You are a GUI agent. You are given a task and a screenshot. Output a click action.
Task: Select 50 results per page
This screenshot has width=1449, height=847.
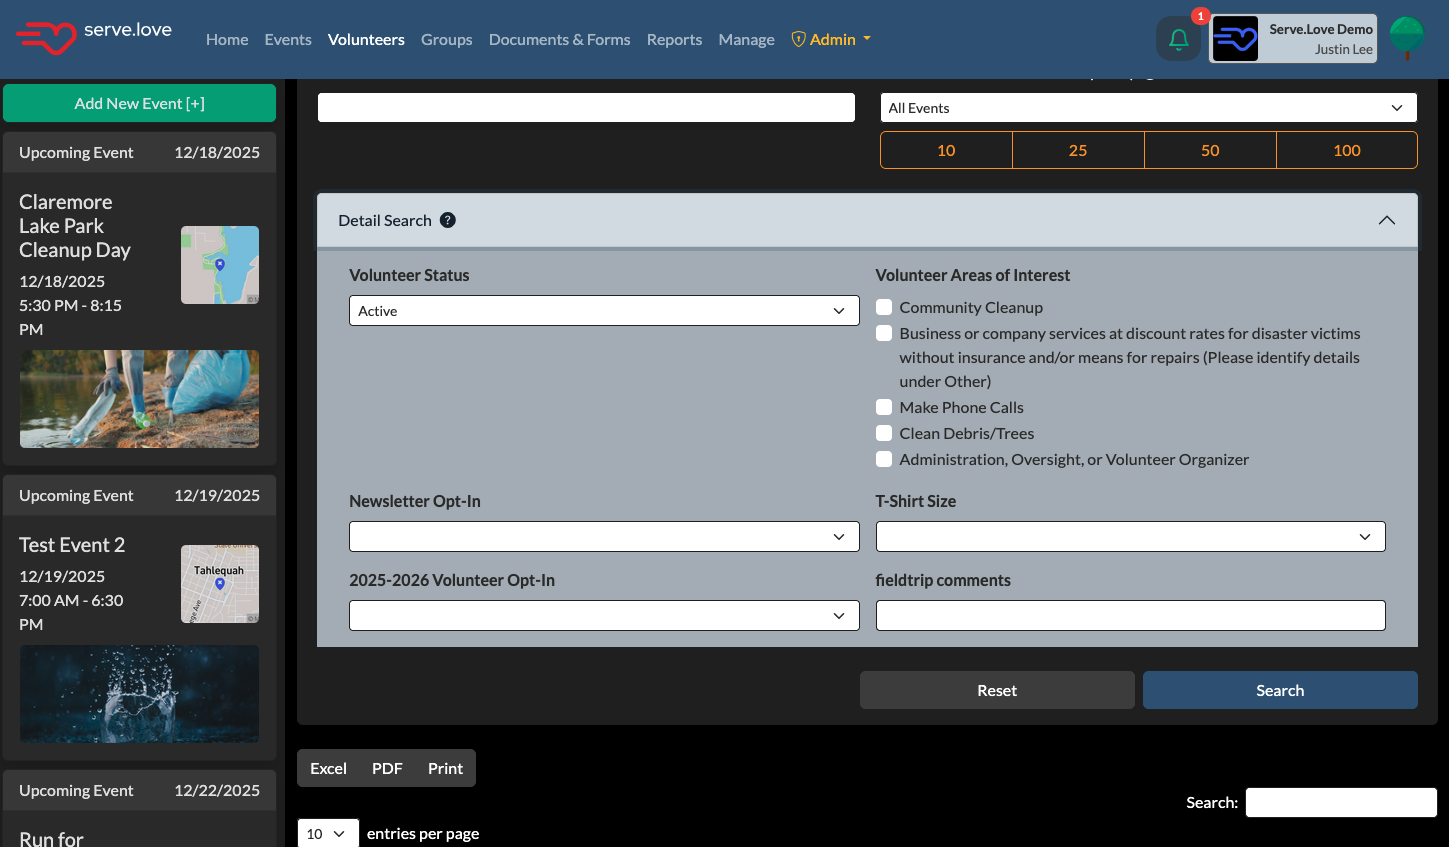pyautogui.click(x=1210, y=150)
